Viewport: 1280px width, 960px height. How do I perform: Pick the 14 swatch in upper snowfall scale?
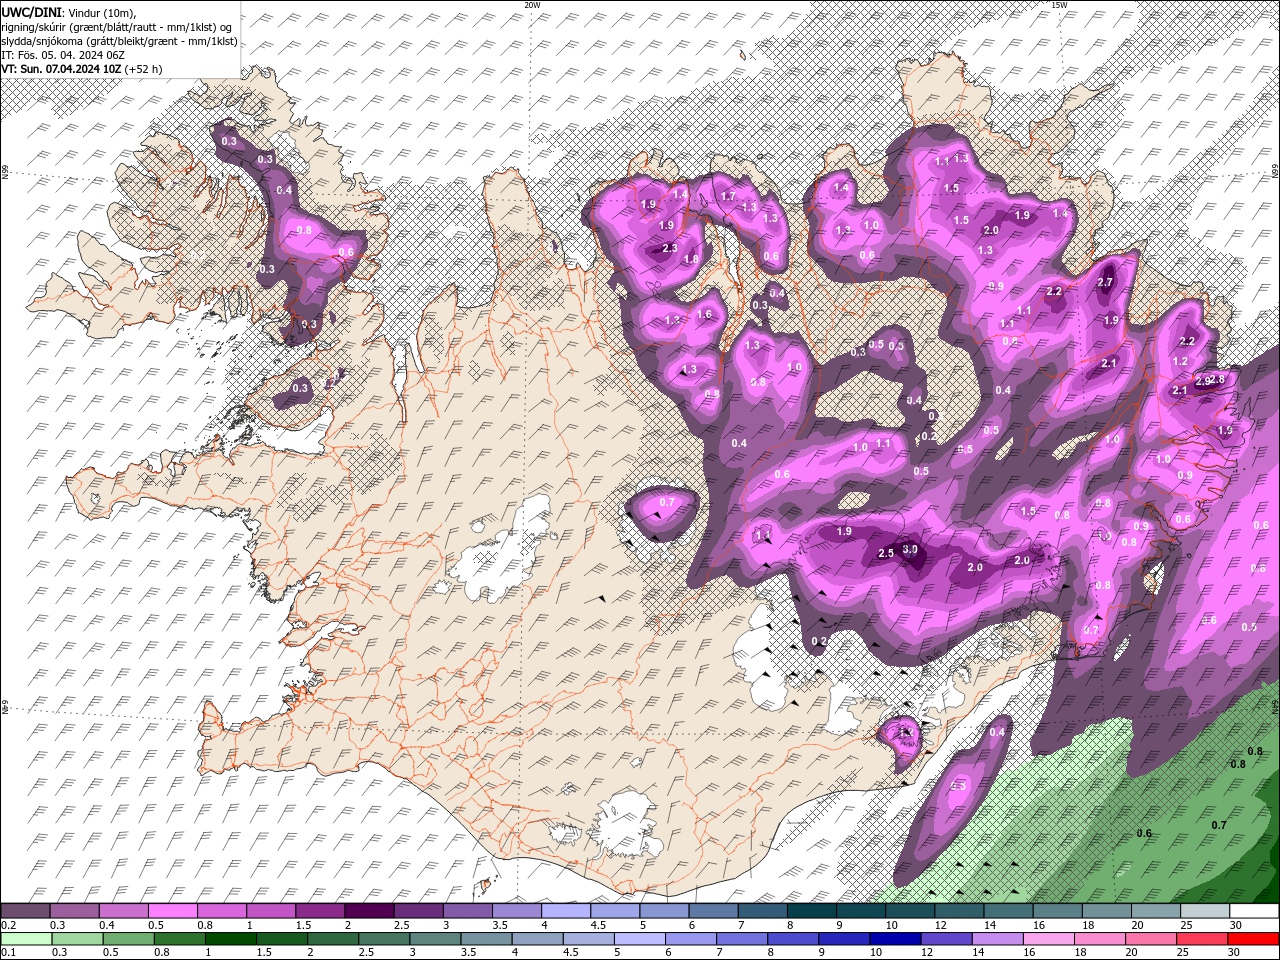(x=1009, y=911)
